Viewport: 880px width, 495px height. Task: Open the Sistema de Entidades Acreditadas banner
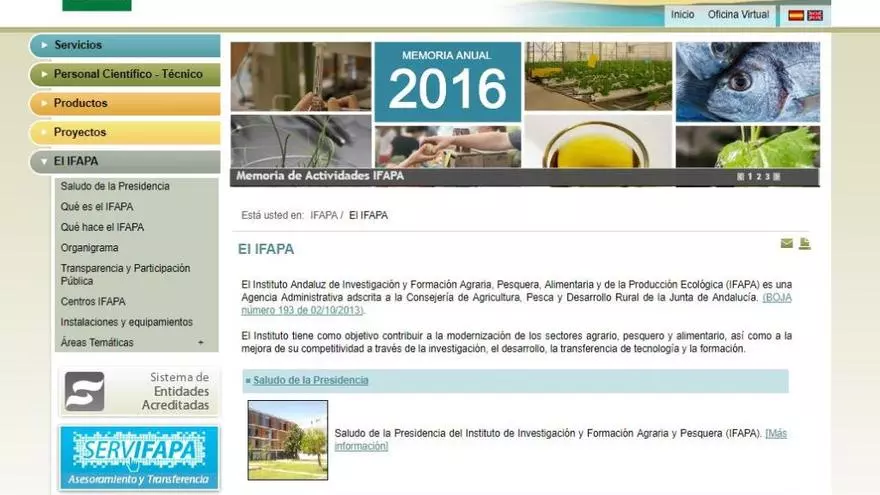click(x=138, y=391)
